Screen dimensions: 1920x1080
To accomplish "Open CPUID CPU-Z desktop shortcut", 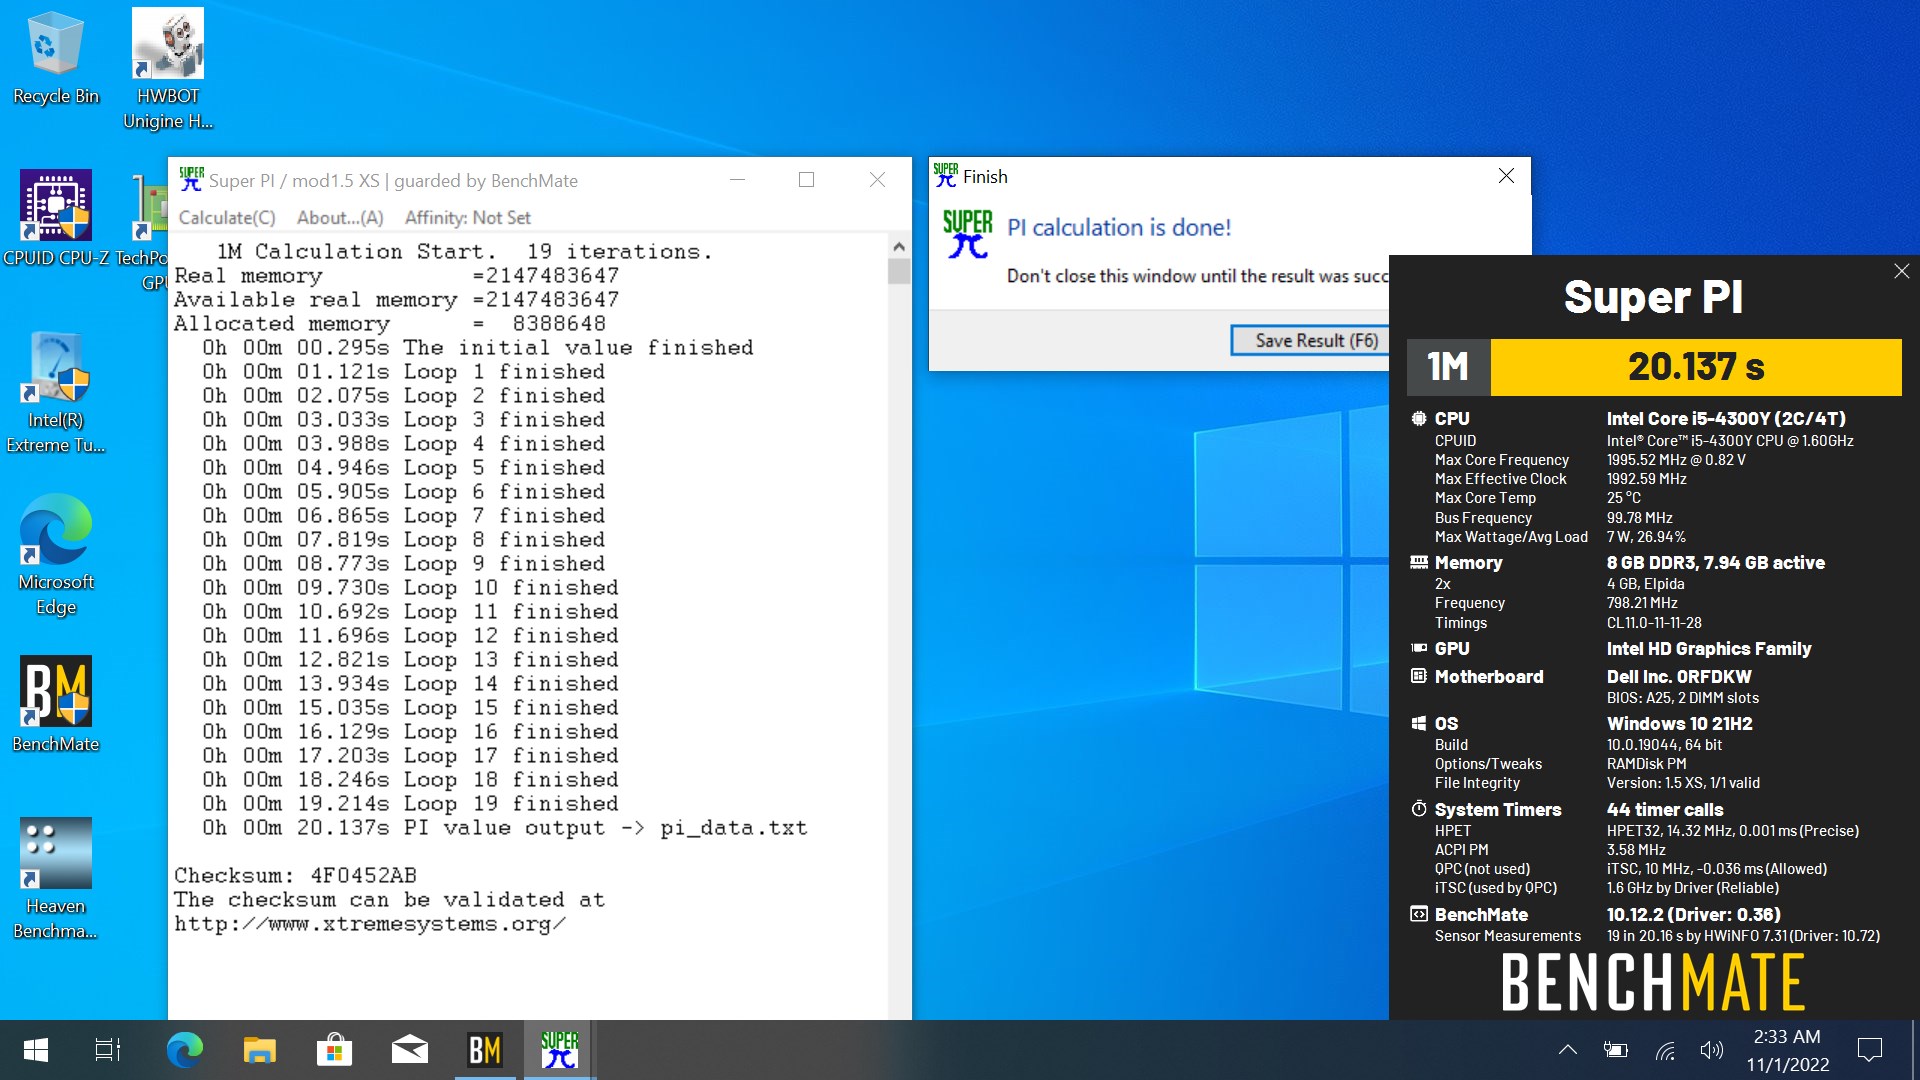I will [56, 218].
